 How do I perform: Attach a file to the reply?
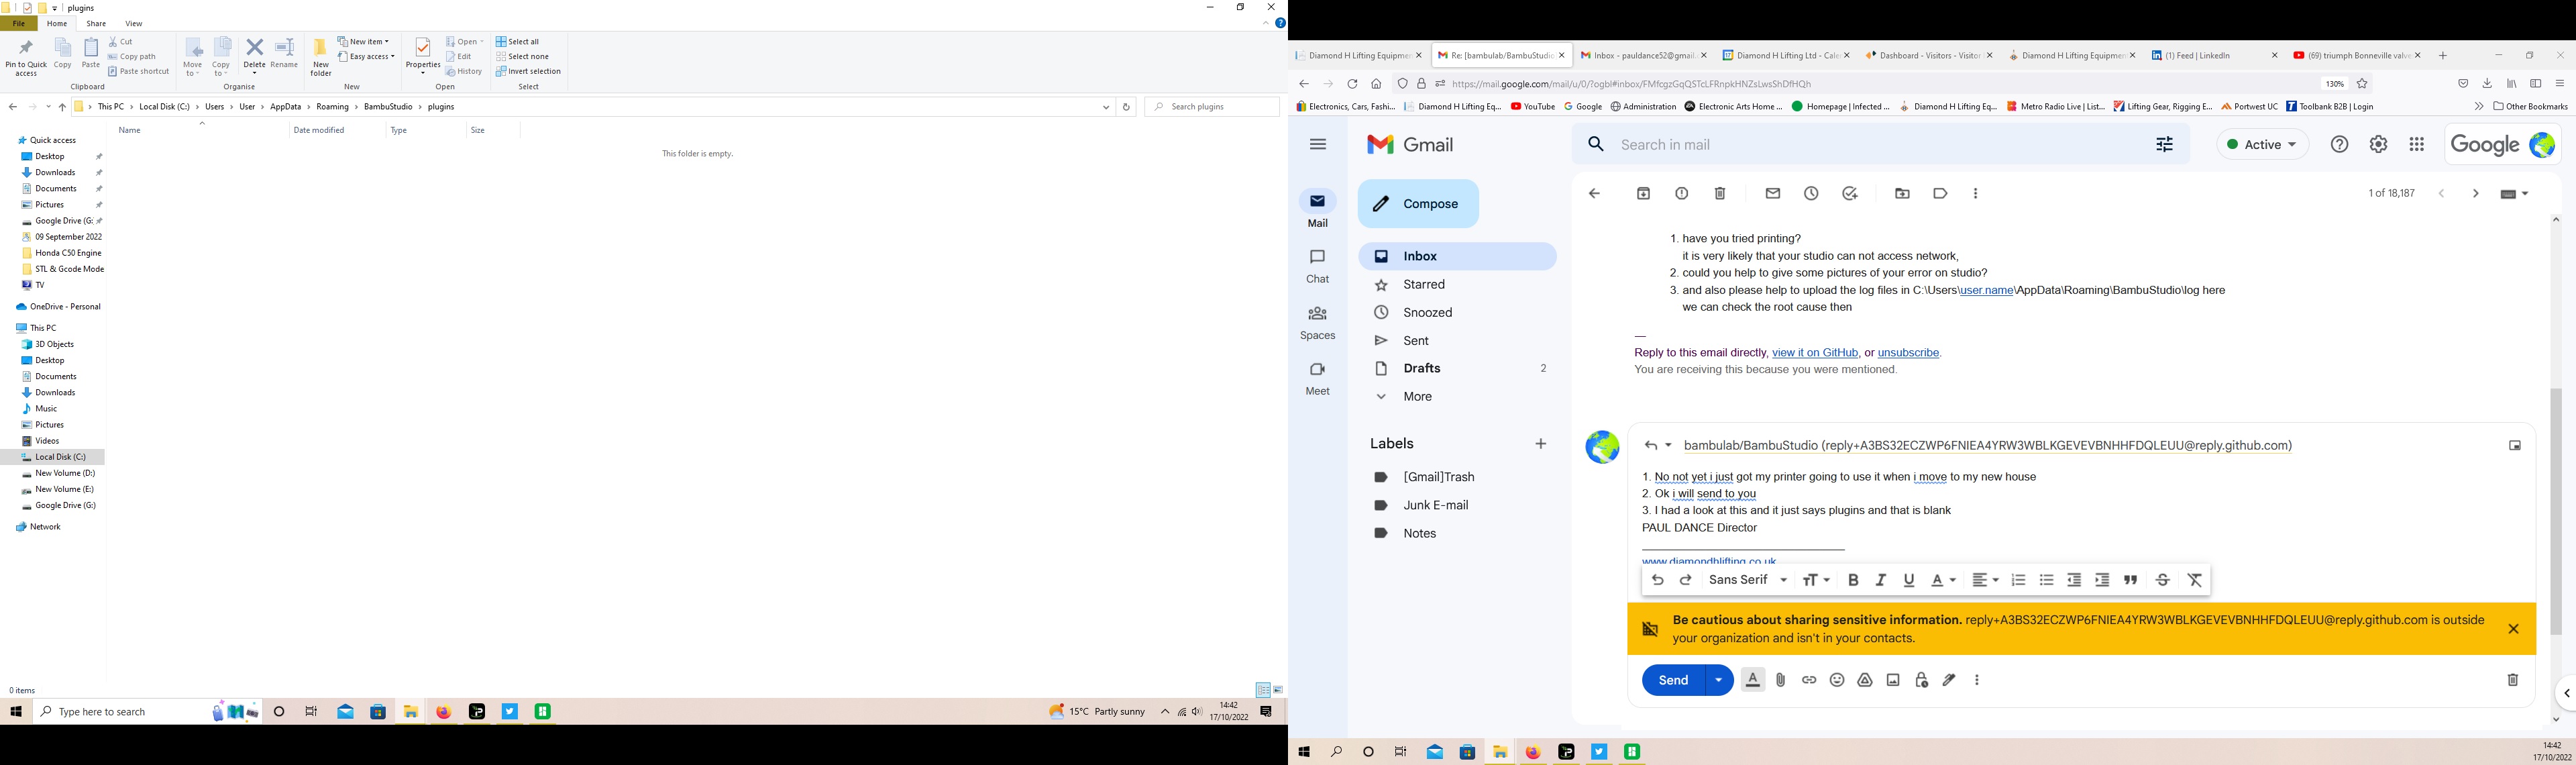point(1781,680)
